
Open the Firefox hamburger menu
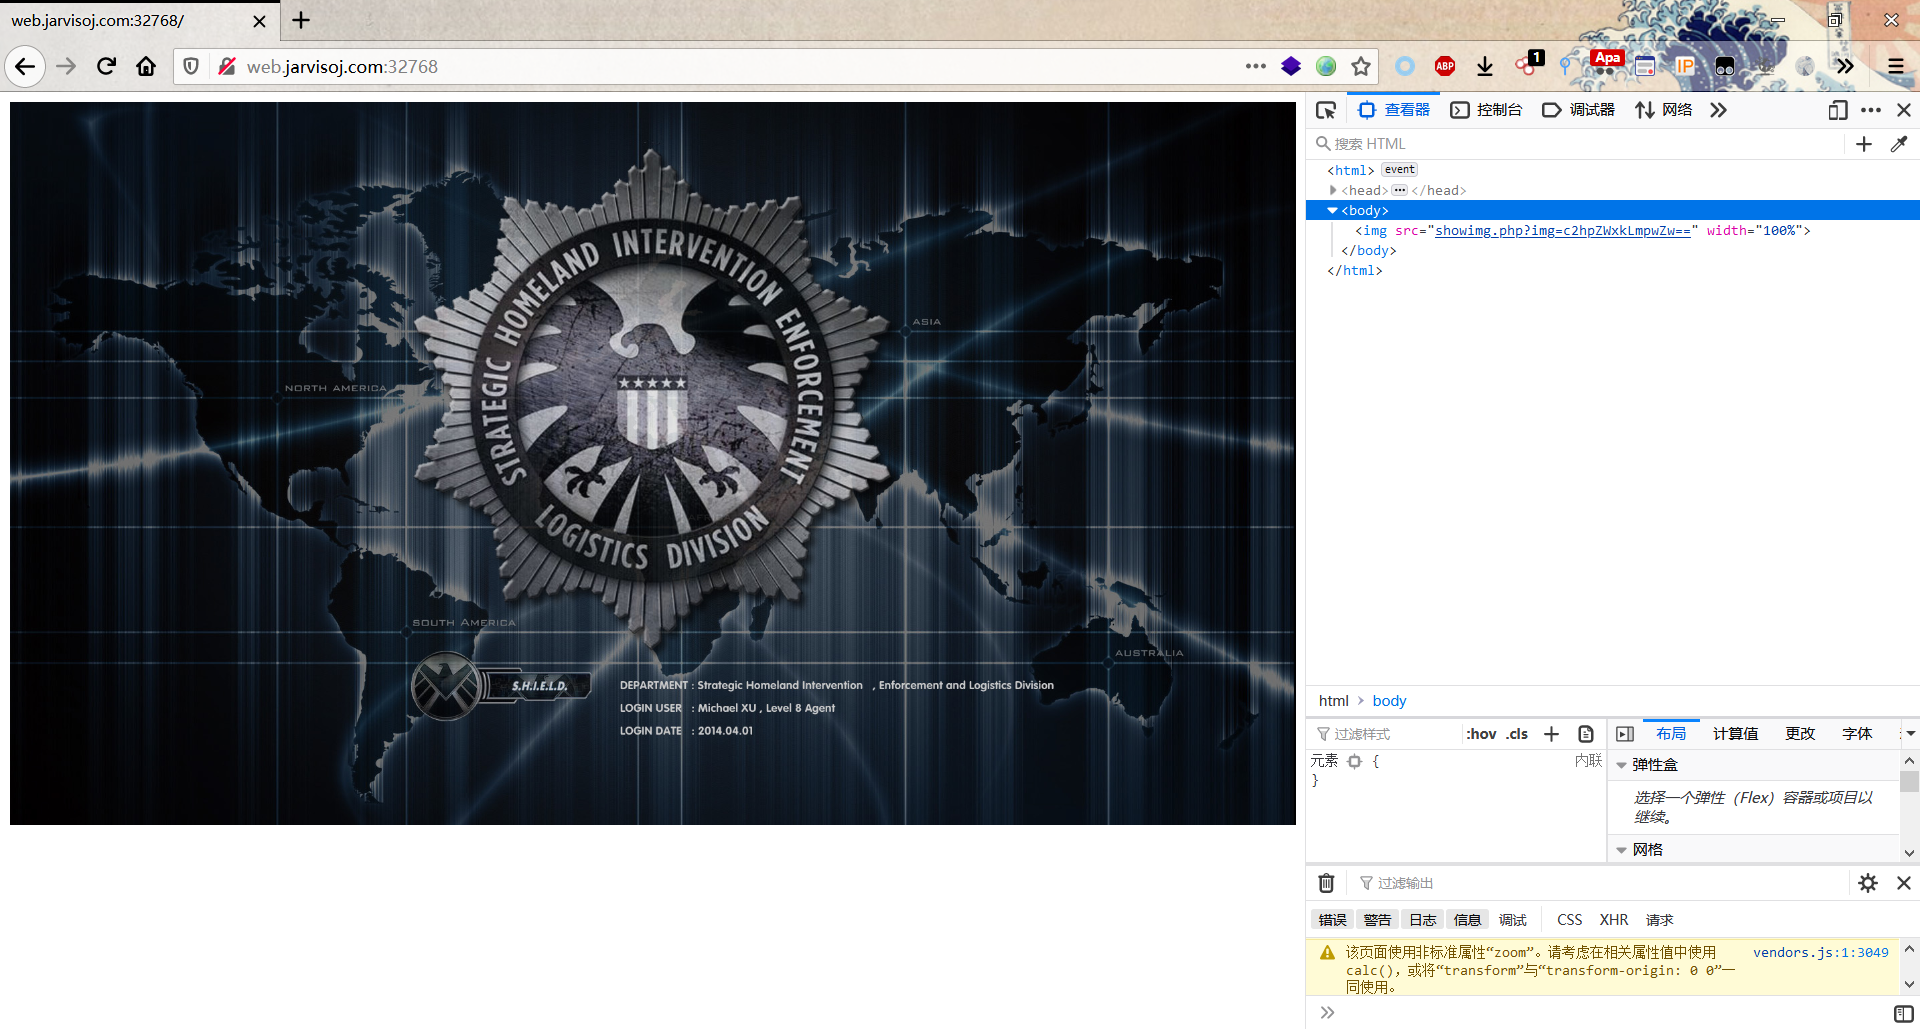pos(1895,66)
